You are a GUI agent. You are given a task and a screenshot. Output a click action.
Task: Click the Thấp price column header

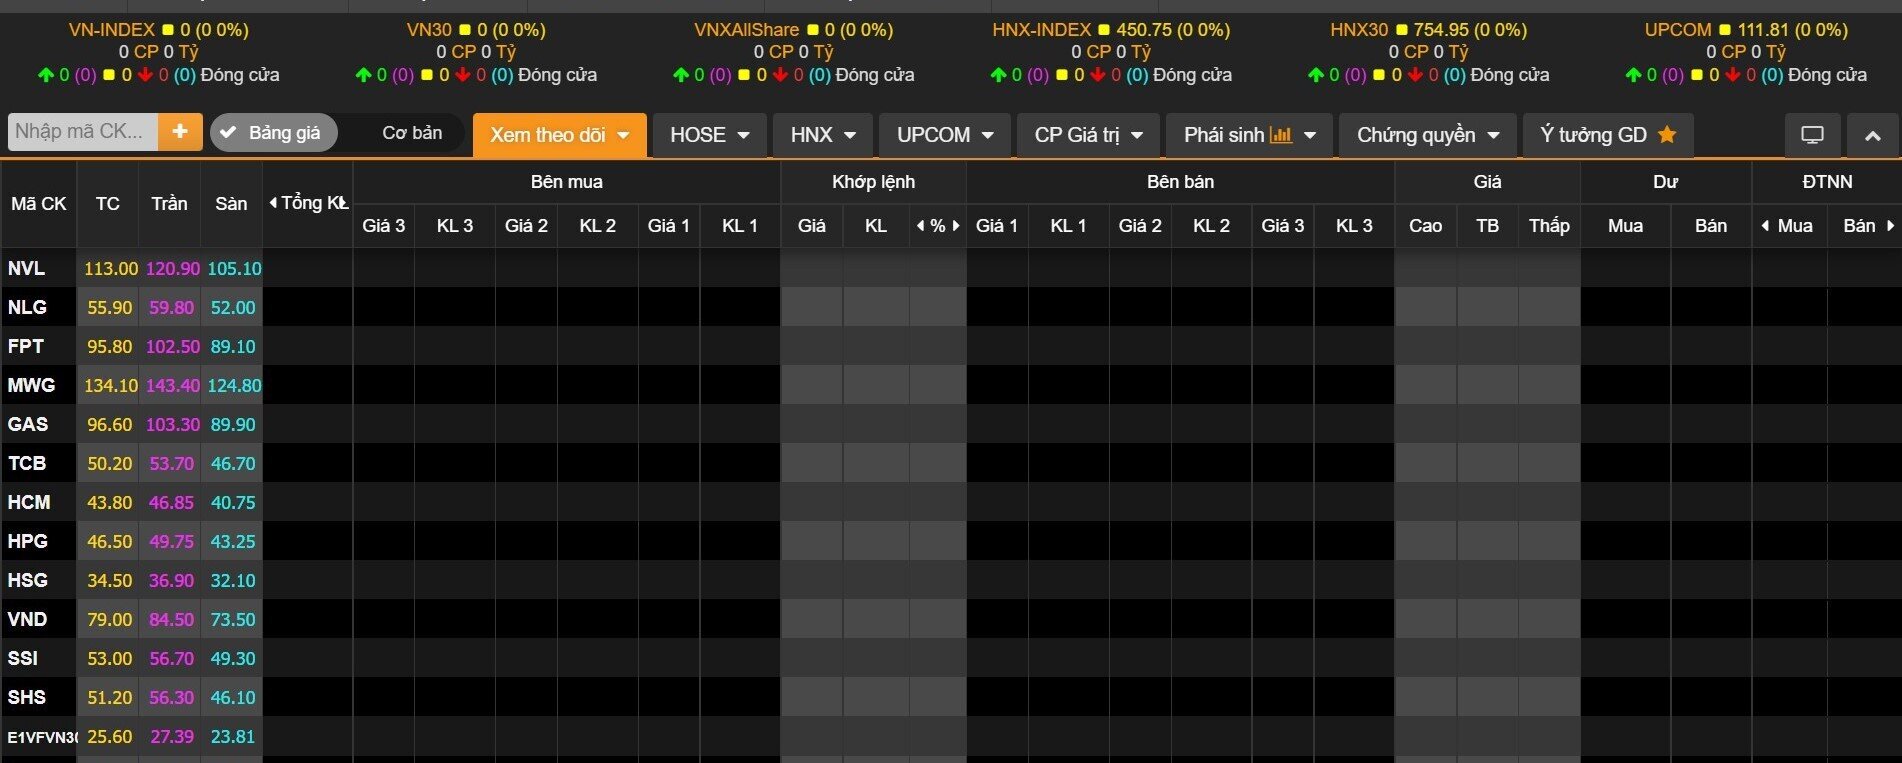[1549, 226]
